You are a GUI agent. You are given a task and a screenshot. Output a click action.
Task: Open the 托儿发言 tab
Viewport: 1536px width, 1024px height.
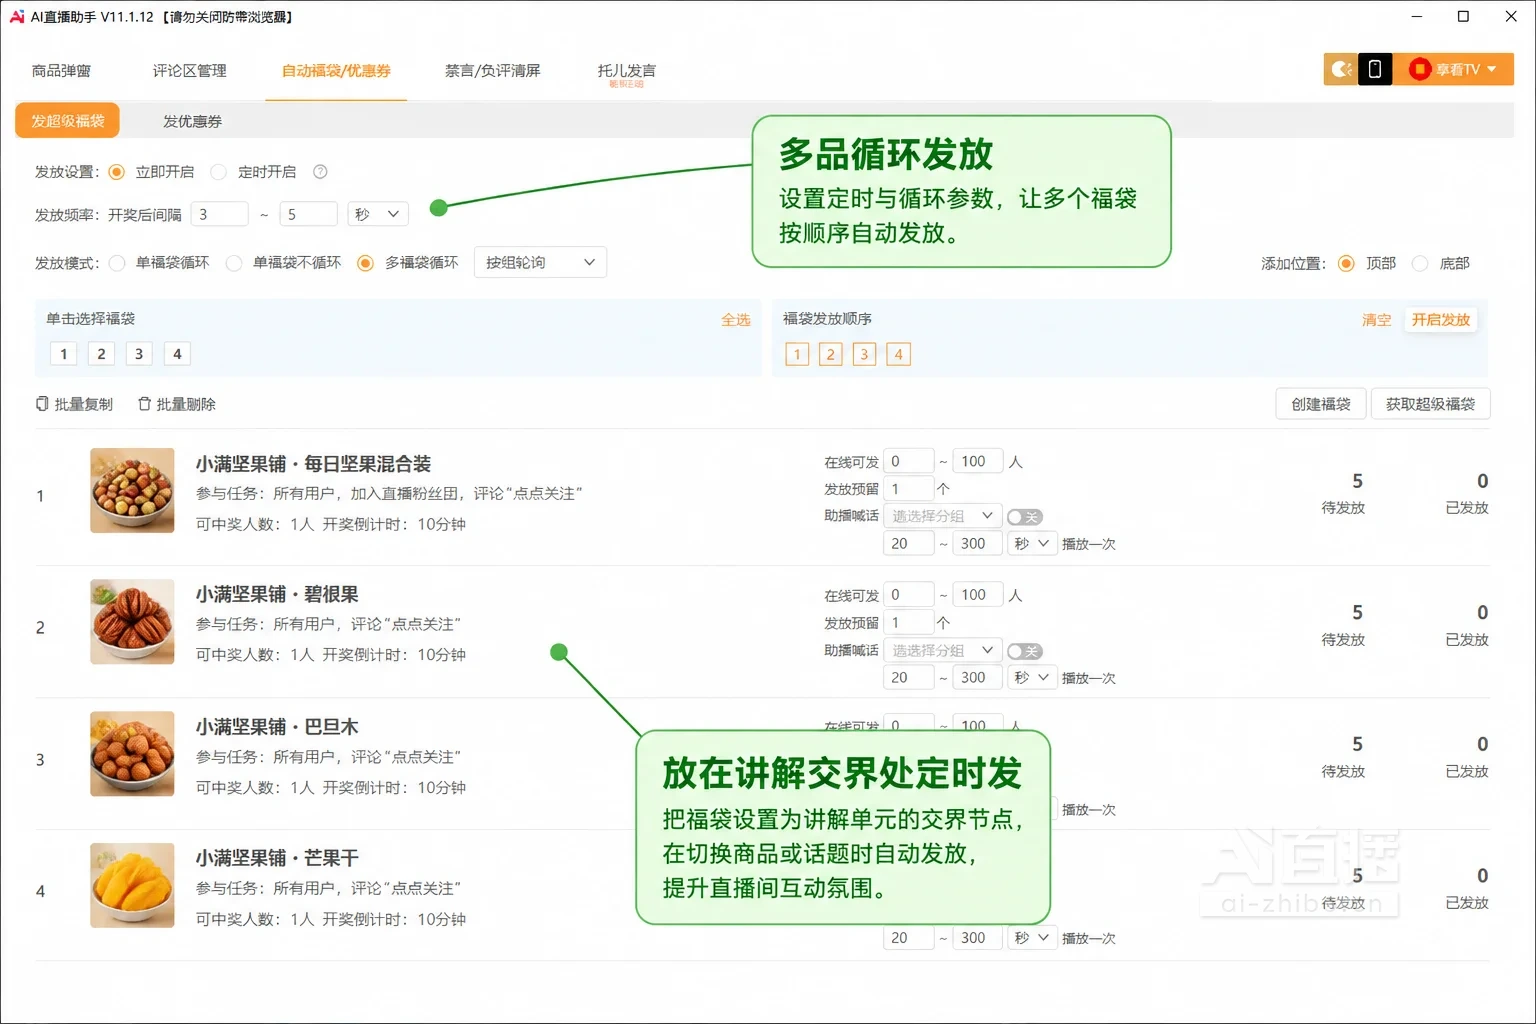pos(627,71)
